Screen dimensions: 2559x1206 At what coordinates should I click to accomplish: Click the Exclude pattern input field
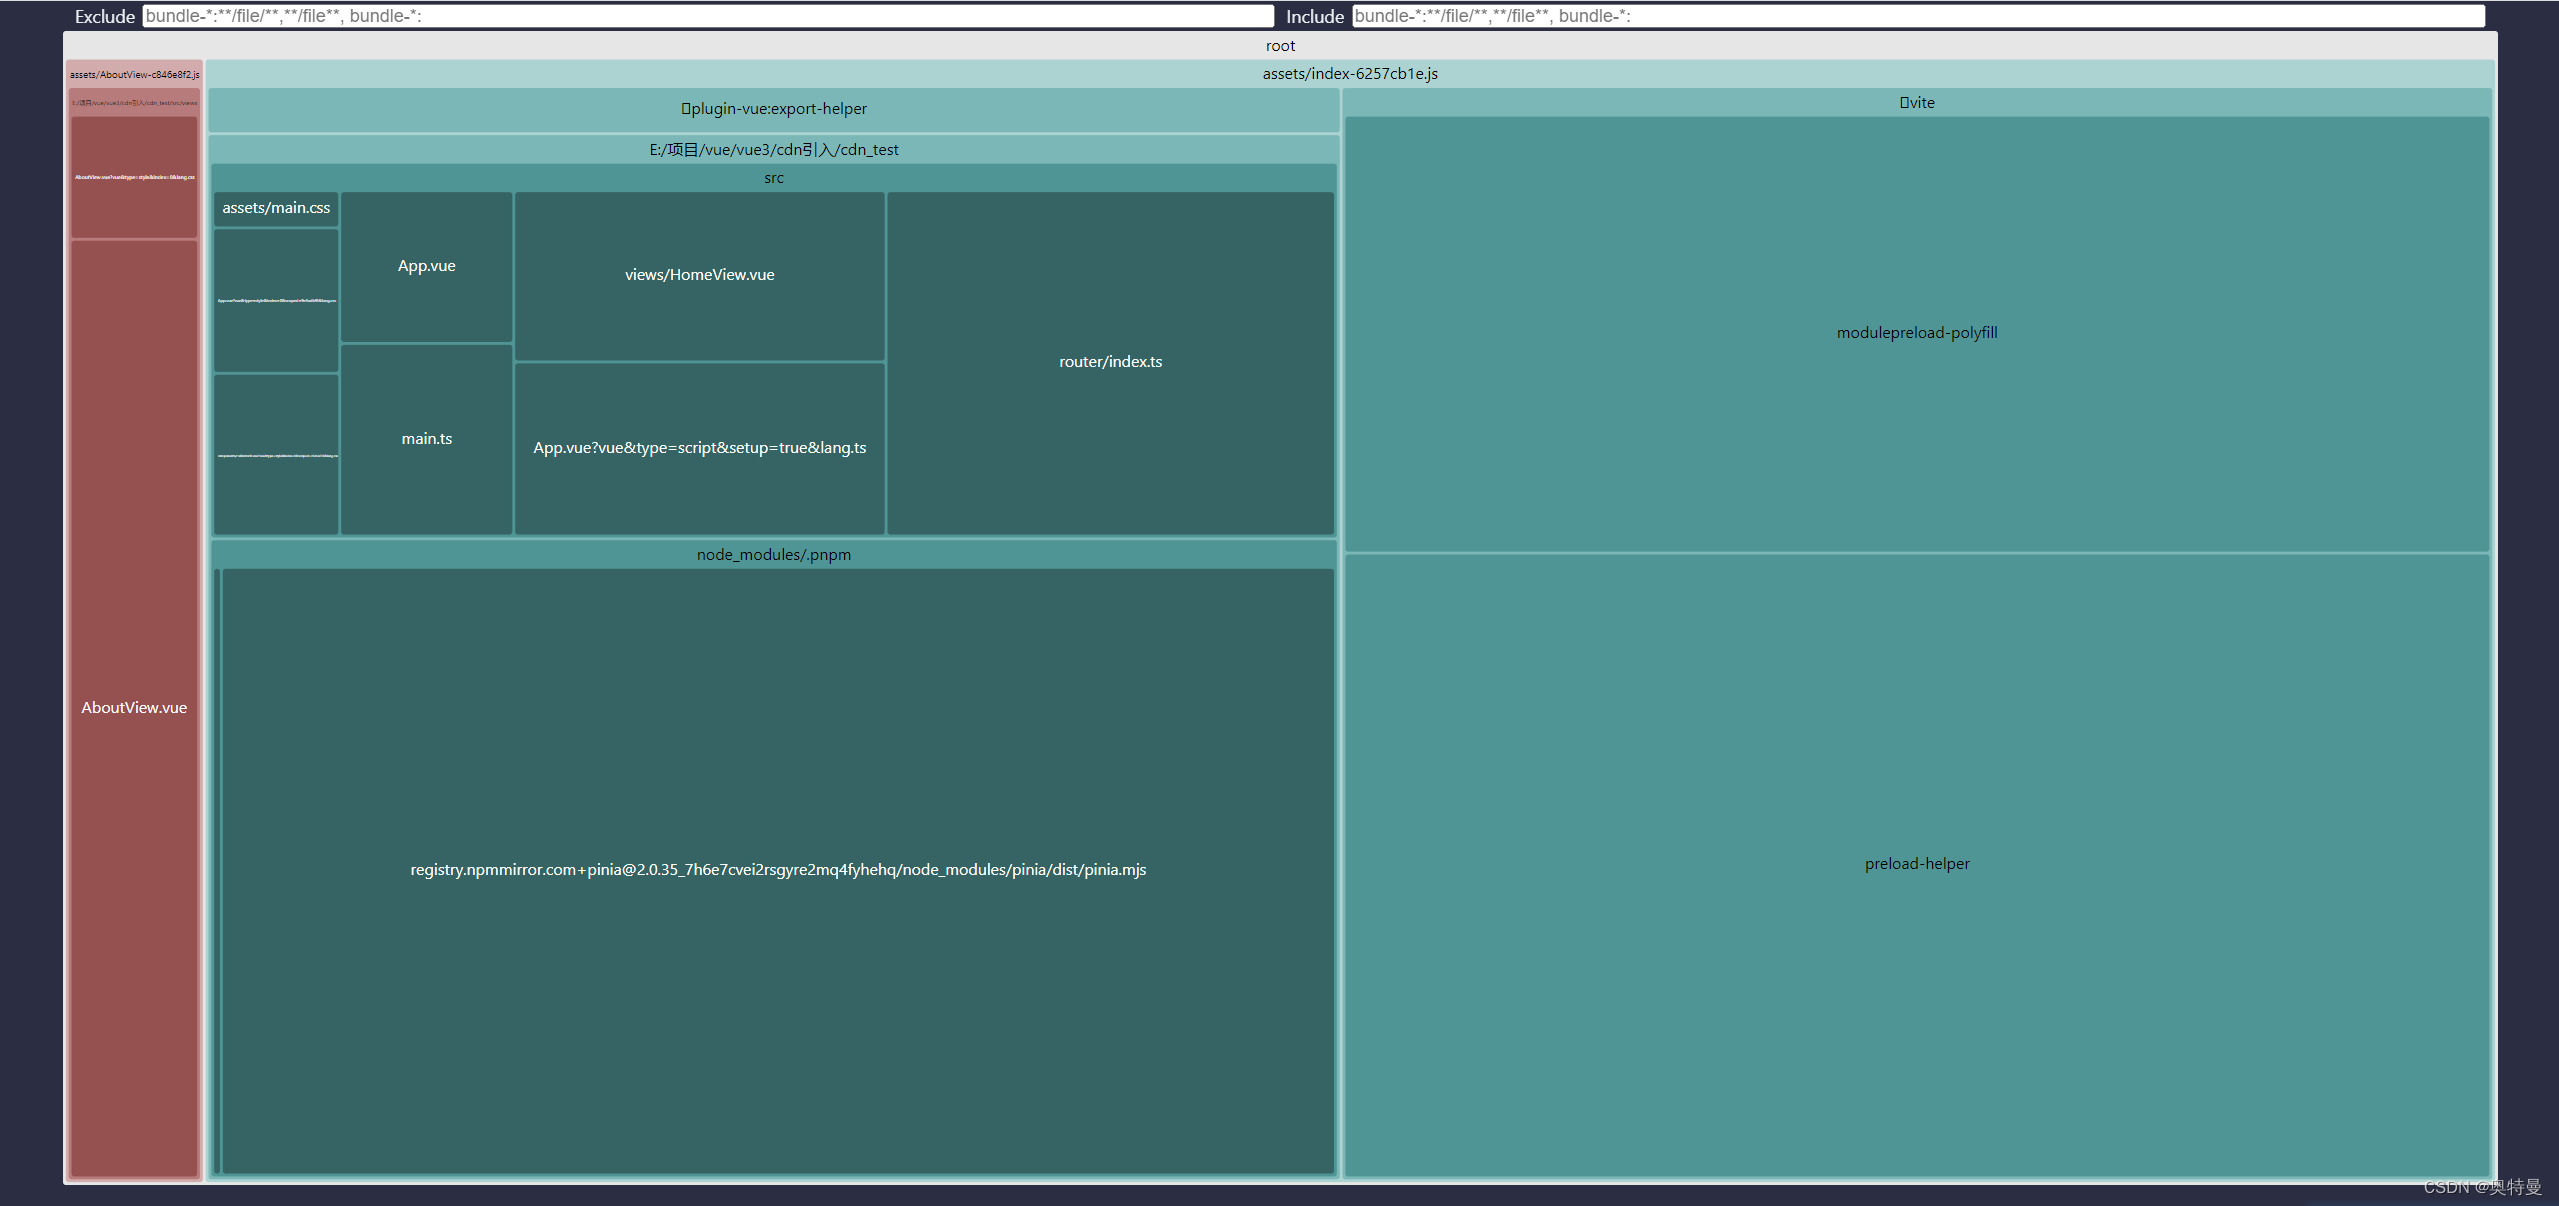pyautogui.click(x=705, y=16)
